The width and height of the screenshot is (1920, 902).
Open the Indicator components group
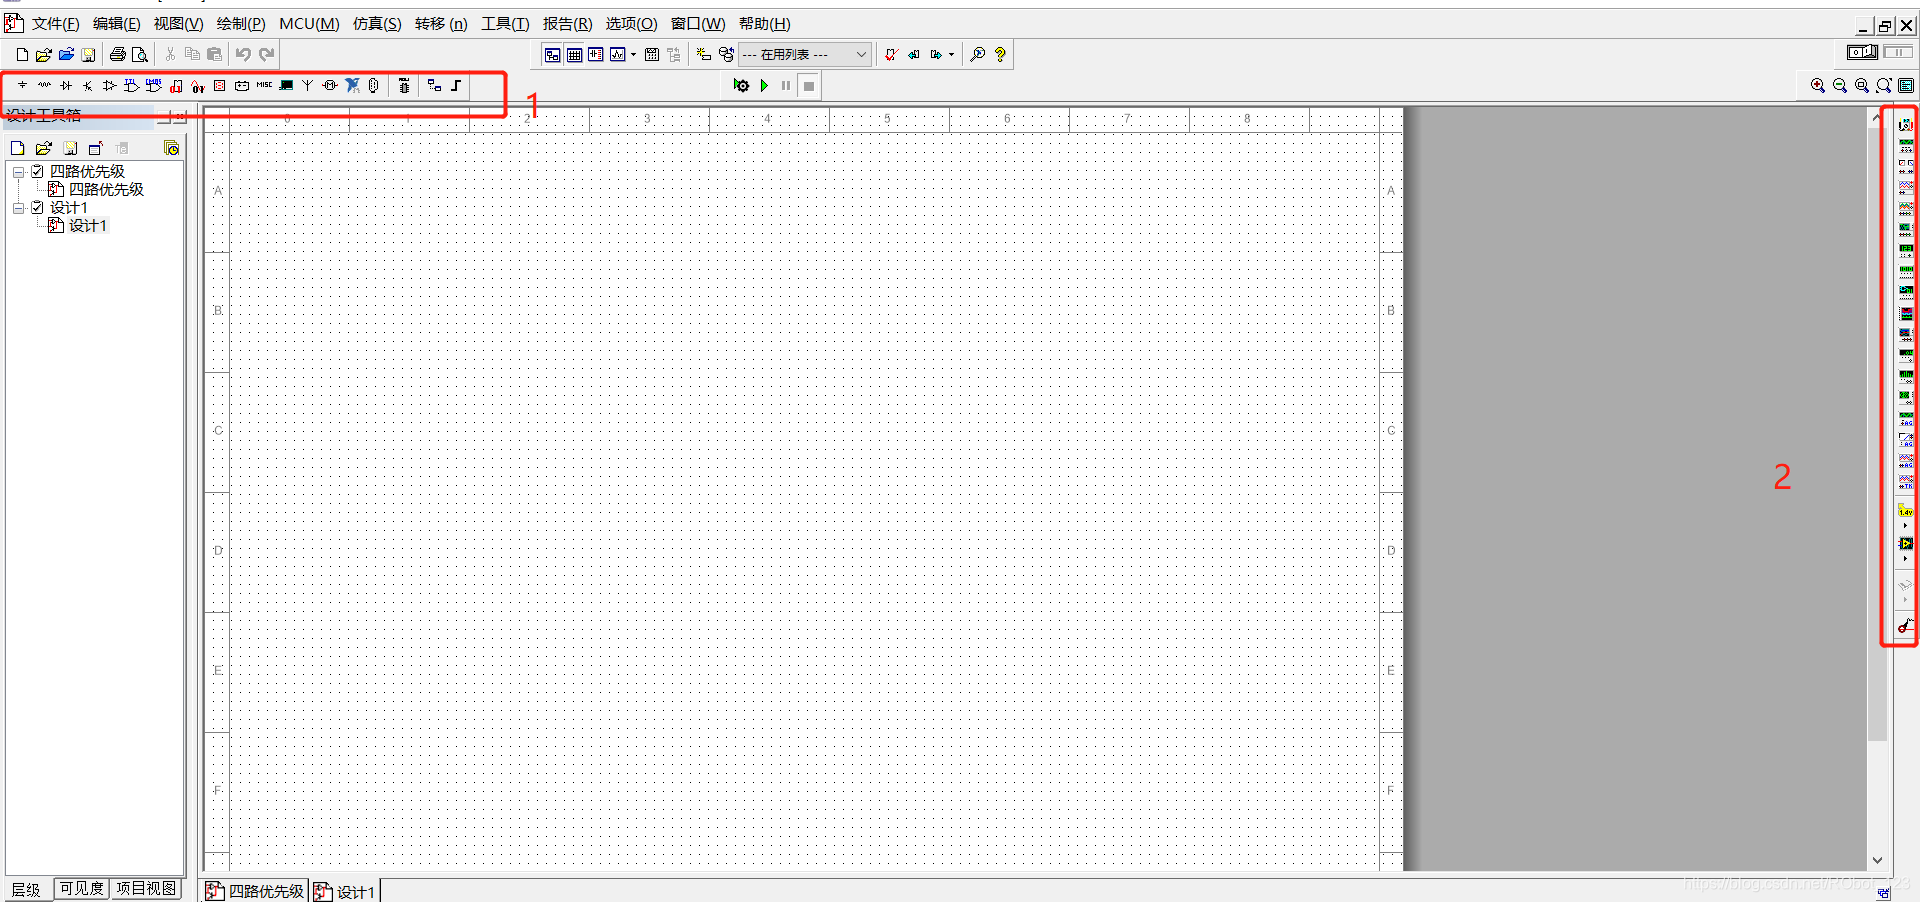[x=220, y=86]
